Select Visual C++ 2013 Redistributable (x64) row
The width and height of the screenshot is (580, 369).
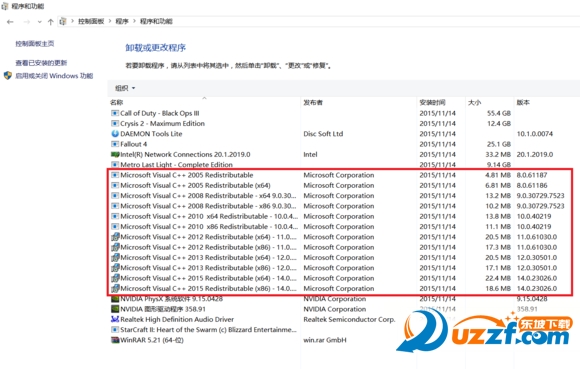[340, 257]
